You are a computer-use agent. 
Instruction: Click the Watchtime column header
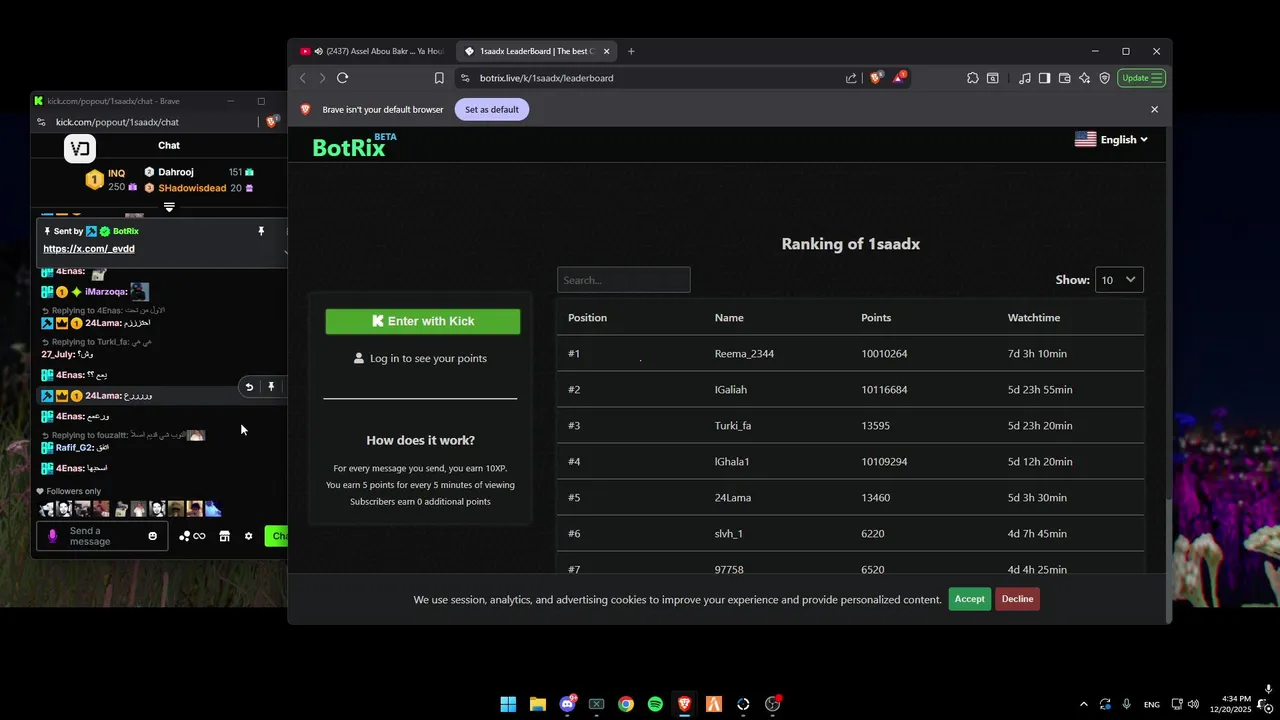click(x=1034, y=318)
